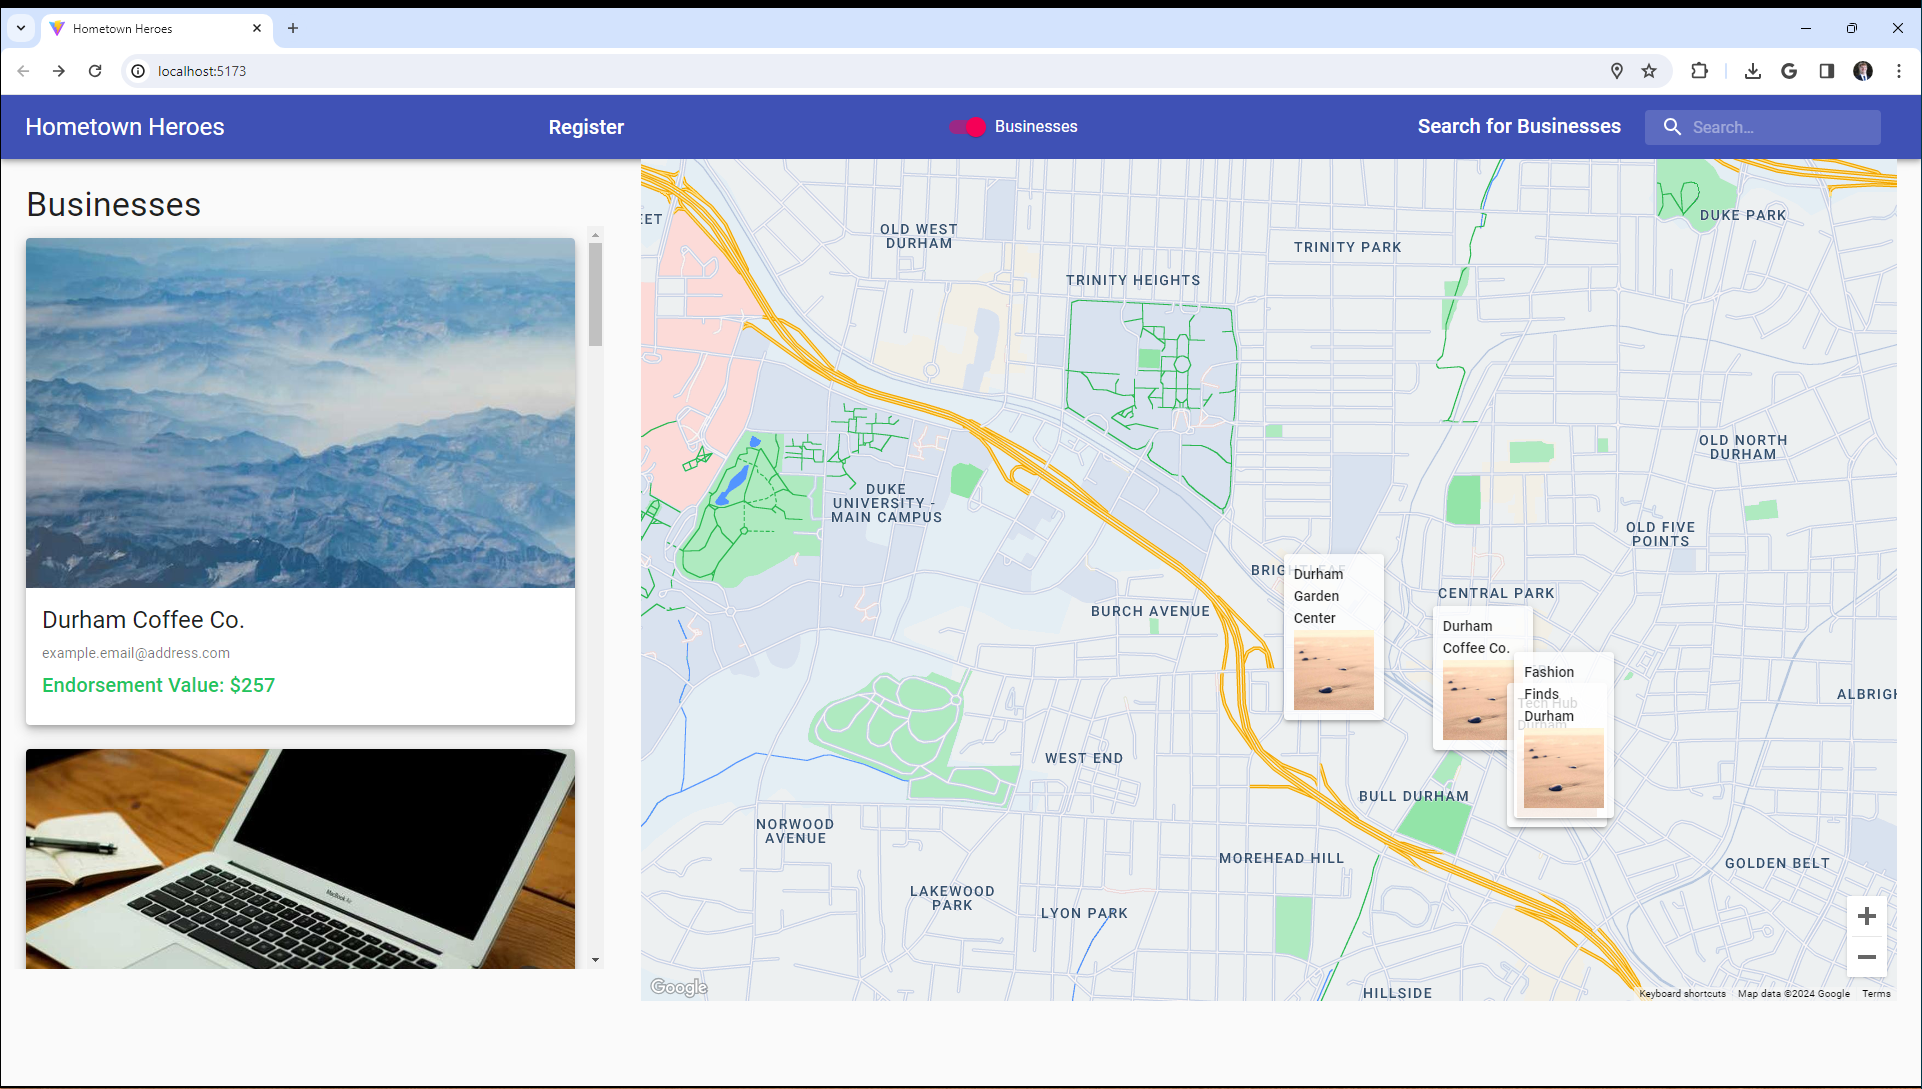Open the browser side panel icon
Screen dimensions: 1922x1089
point(1826,71)
